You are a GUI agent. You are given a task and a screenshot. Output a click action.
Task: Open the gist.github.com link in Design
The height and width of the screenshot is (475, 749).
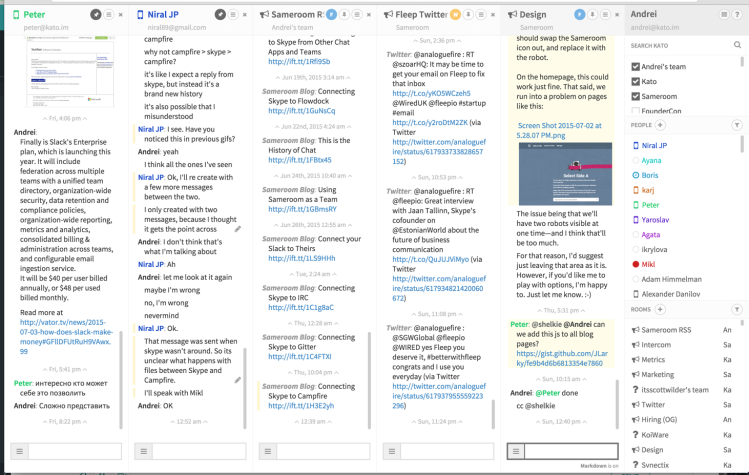click(562, 358)
